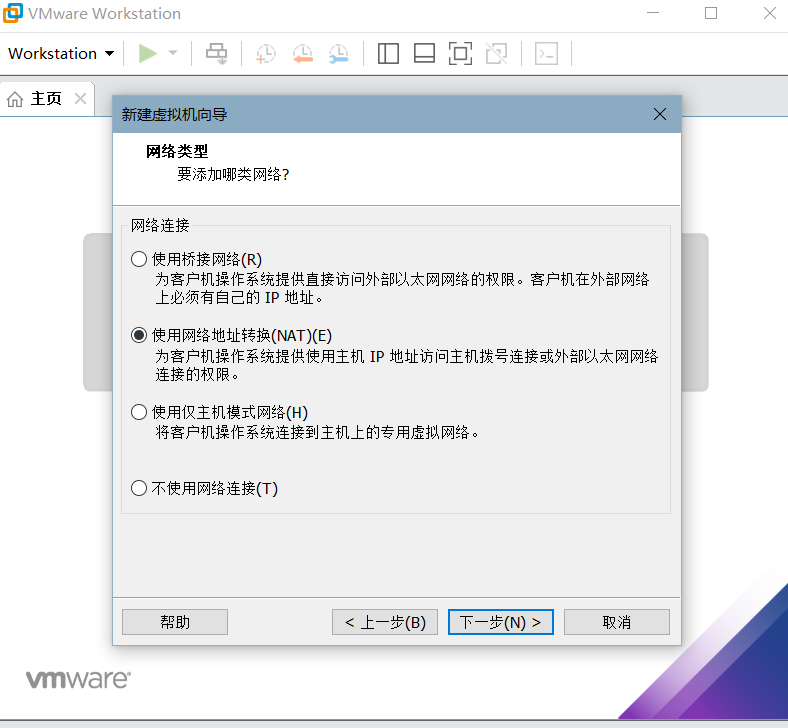
Task: Click the 要添加哪类网络? subtitle text
Action: coord(233,174)
